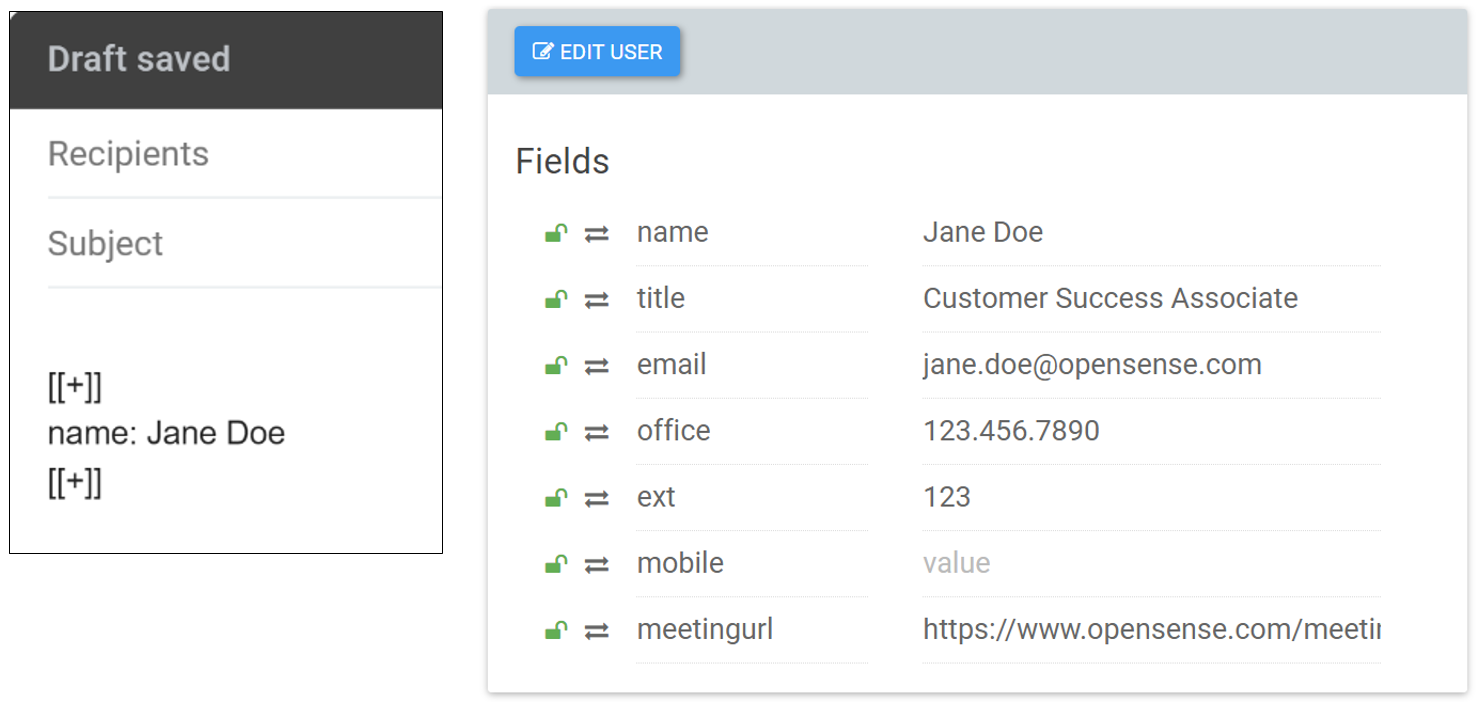Click the 'Fields' heading
The image size is (1480, 707).
[x=563, y=161]
